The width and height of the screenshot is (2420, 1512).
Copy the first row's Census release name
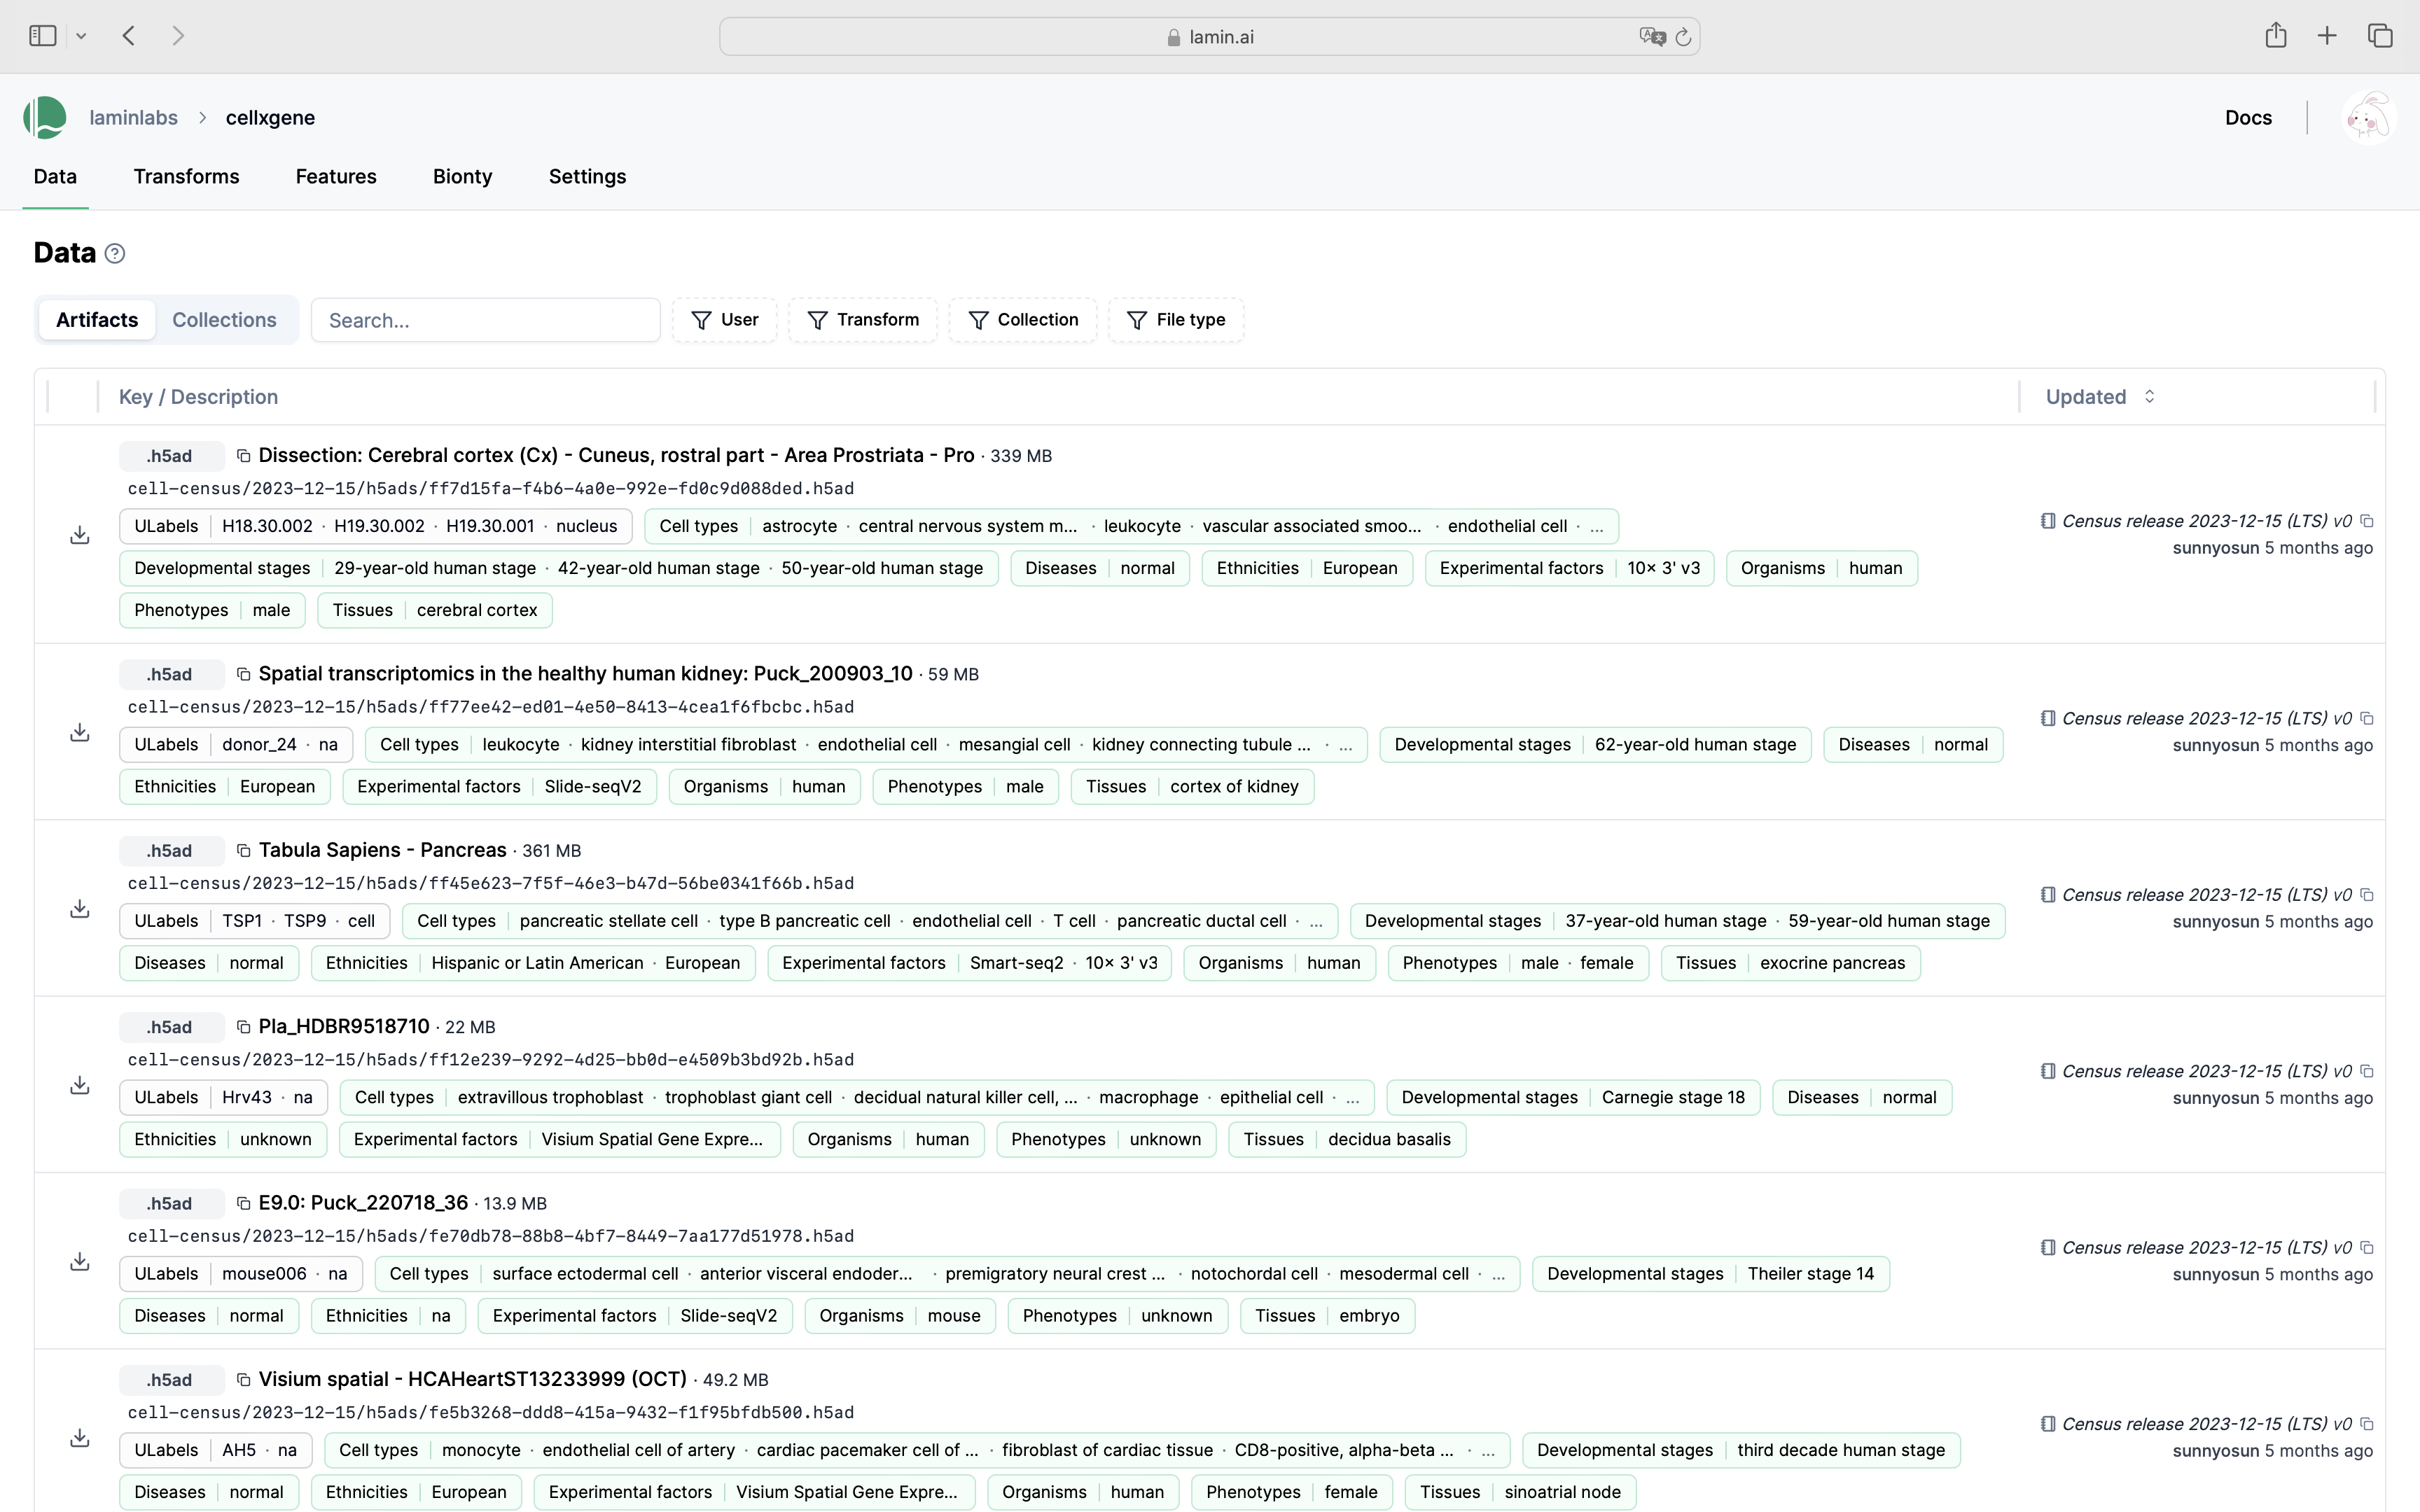point(2367,521)
